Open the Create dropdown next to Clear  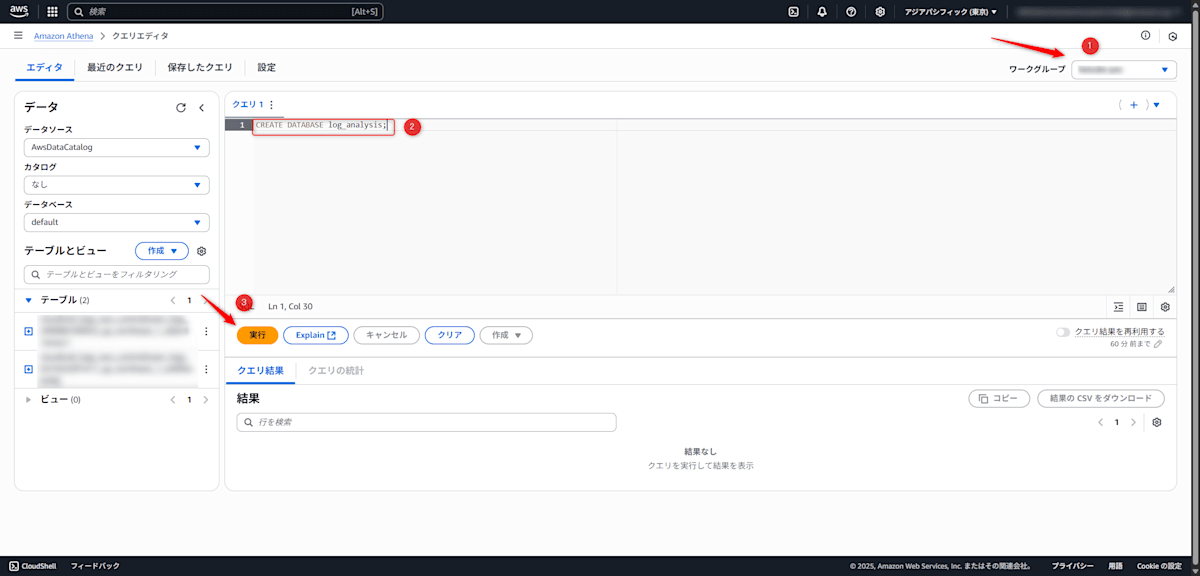click(506, 335)
